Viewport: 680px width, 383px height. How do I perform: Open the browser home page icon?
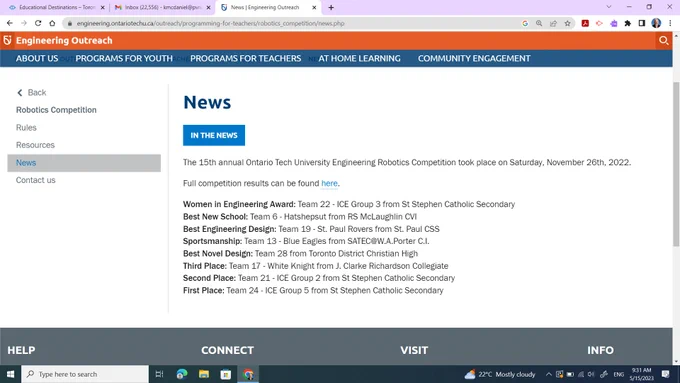pos(52,23)
